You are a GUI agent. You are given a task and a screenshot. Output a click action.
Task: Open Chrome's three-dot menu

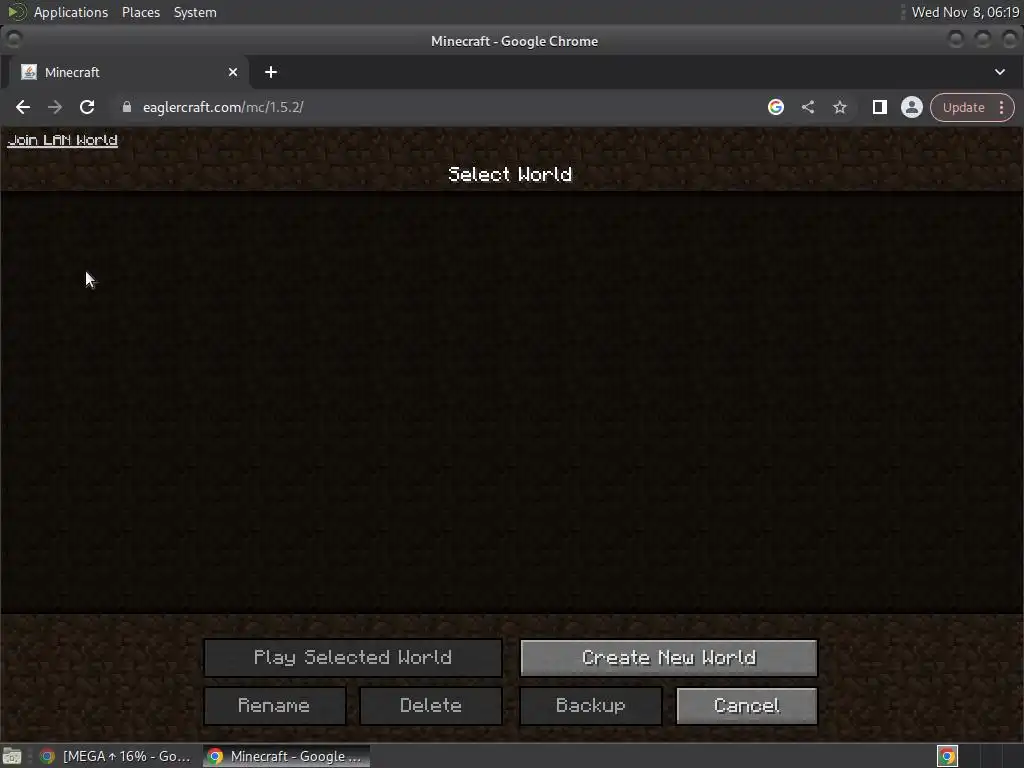(1002, 108)
